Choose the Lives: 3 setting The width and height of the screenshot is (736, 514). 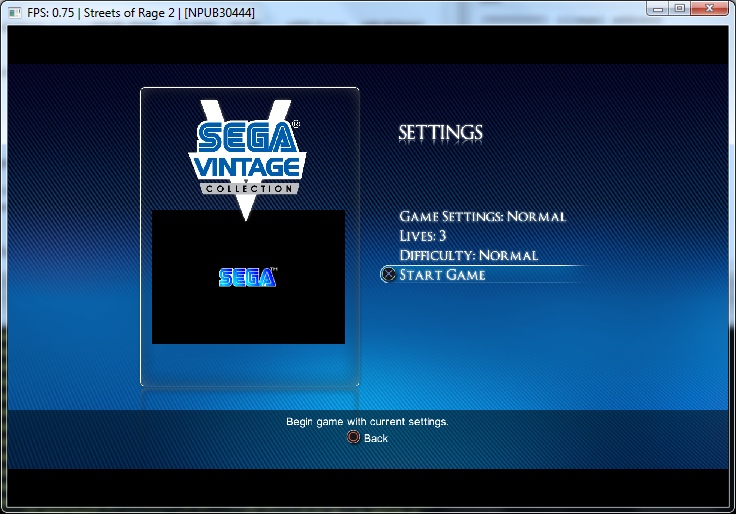tap(422, 236)
